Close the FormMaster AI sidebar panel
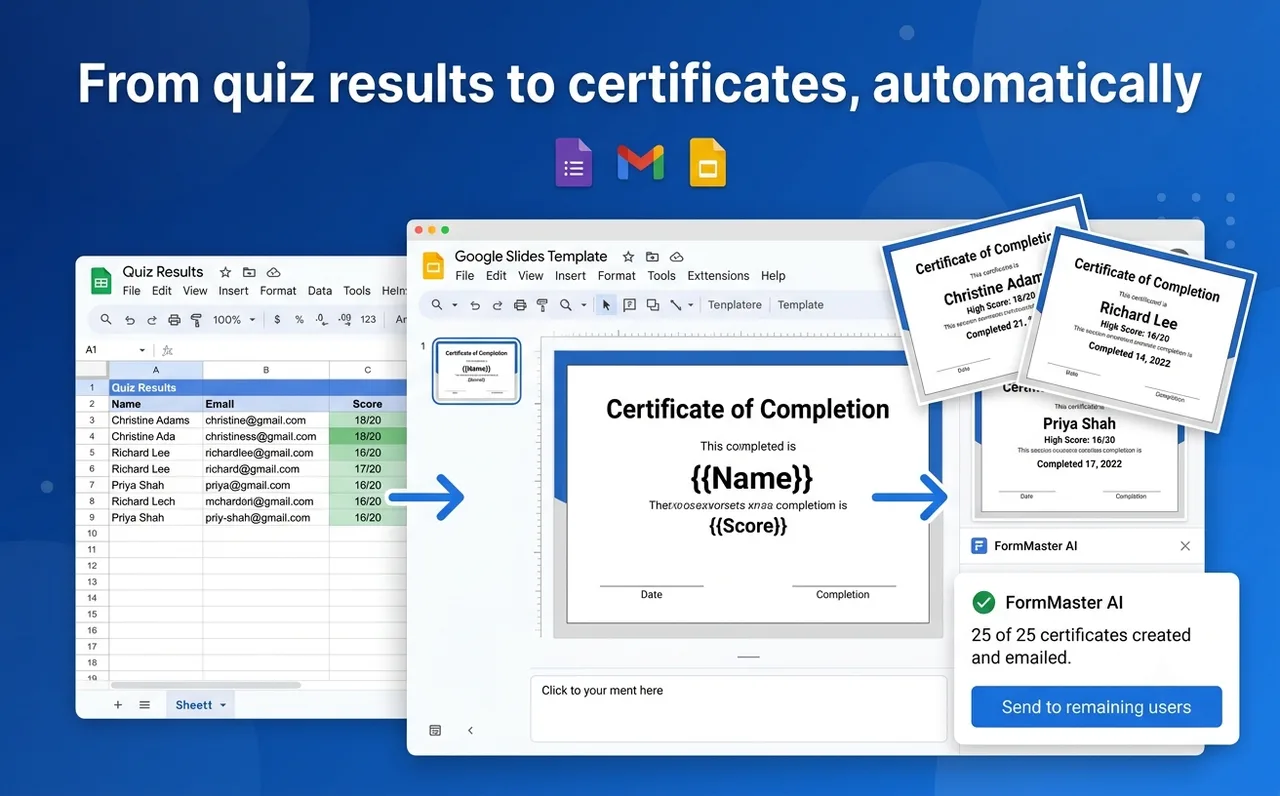 coord(1185,546)
